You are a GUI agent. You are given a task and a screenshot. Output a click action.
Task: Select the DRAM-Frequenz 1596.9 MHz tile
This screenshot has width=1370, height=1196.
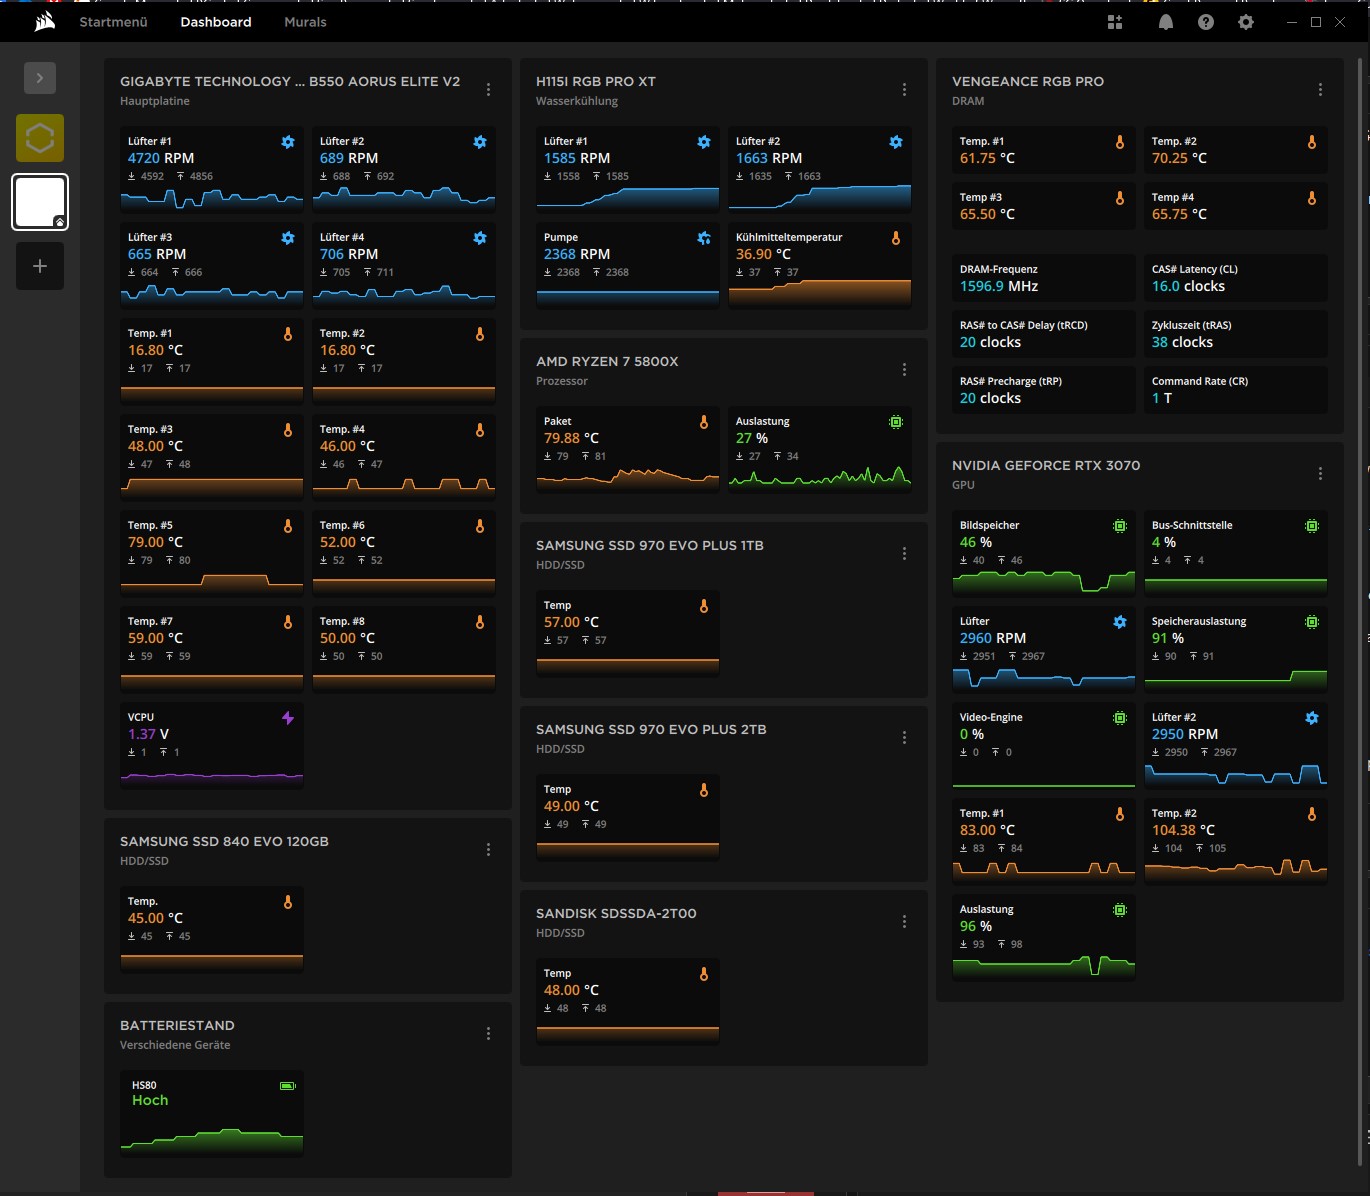[1044, 278]
